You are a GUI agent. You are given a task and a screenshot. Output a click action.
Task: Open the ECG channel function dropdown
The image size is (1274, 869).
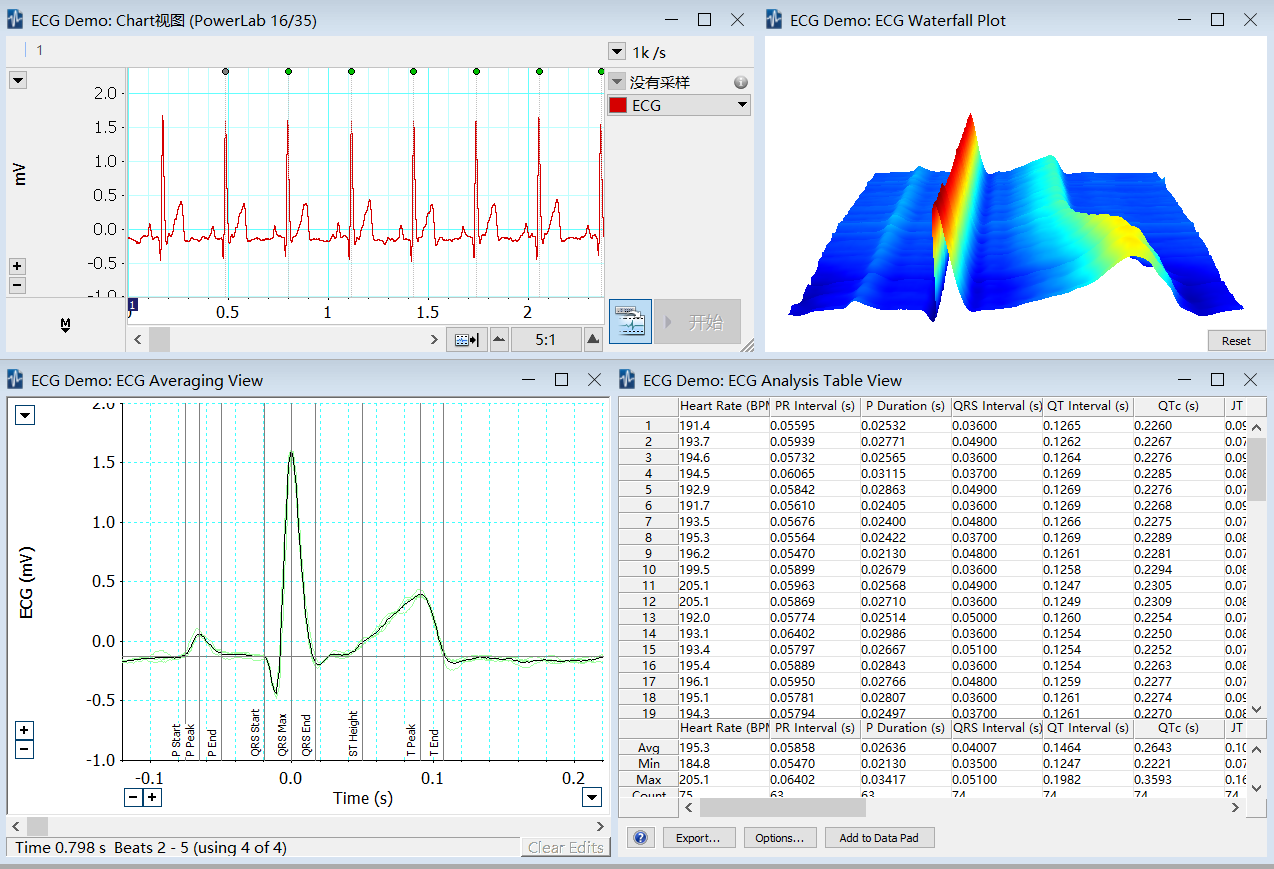pos(741,105)
